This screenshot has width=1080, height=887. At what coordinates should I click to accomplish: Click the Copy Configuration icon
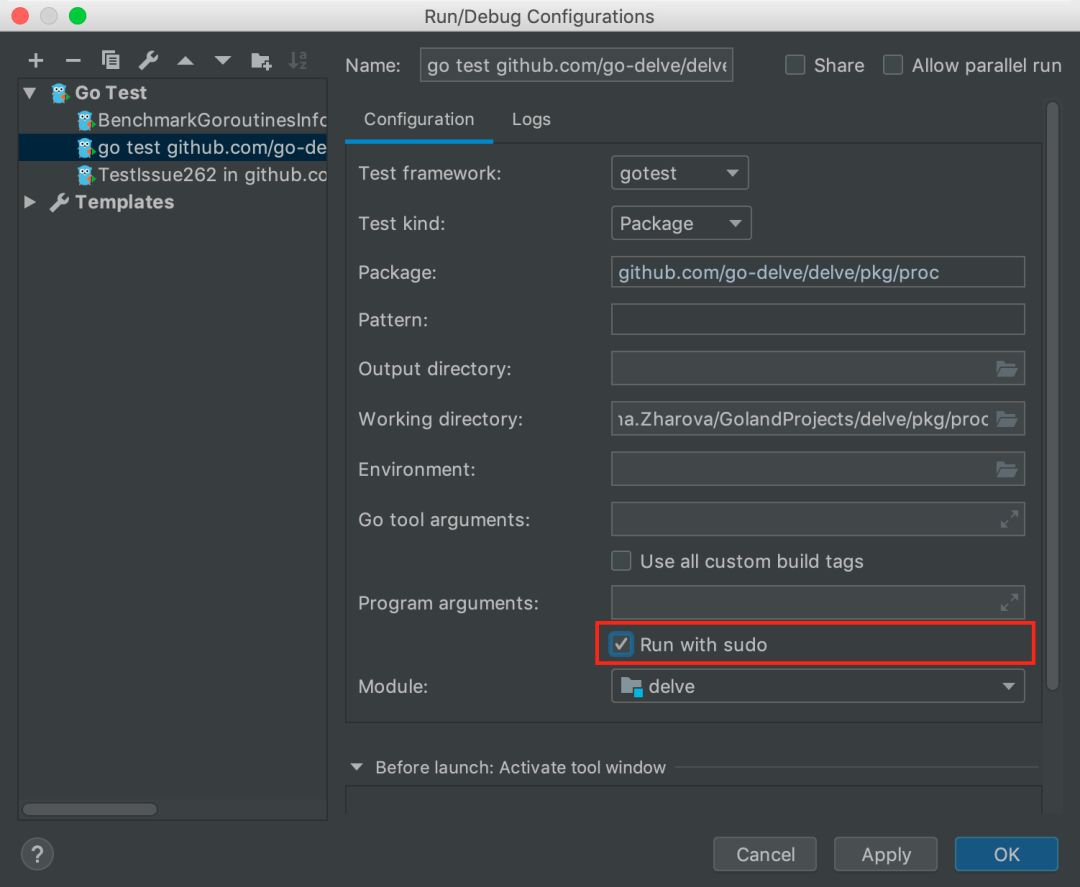tap(110, 61)
